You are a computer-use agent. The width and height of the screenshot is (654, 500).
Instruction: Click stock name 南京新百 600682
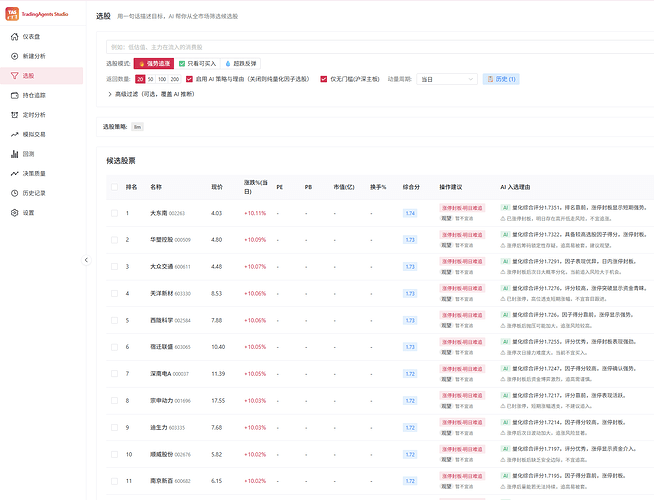[170, 481]
